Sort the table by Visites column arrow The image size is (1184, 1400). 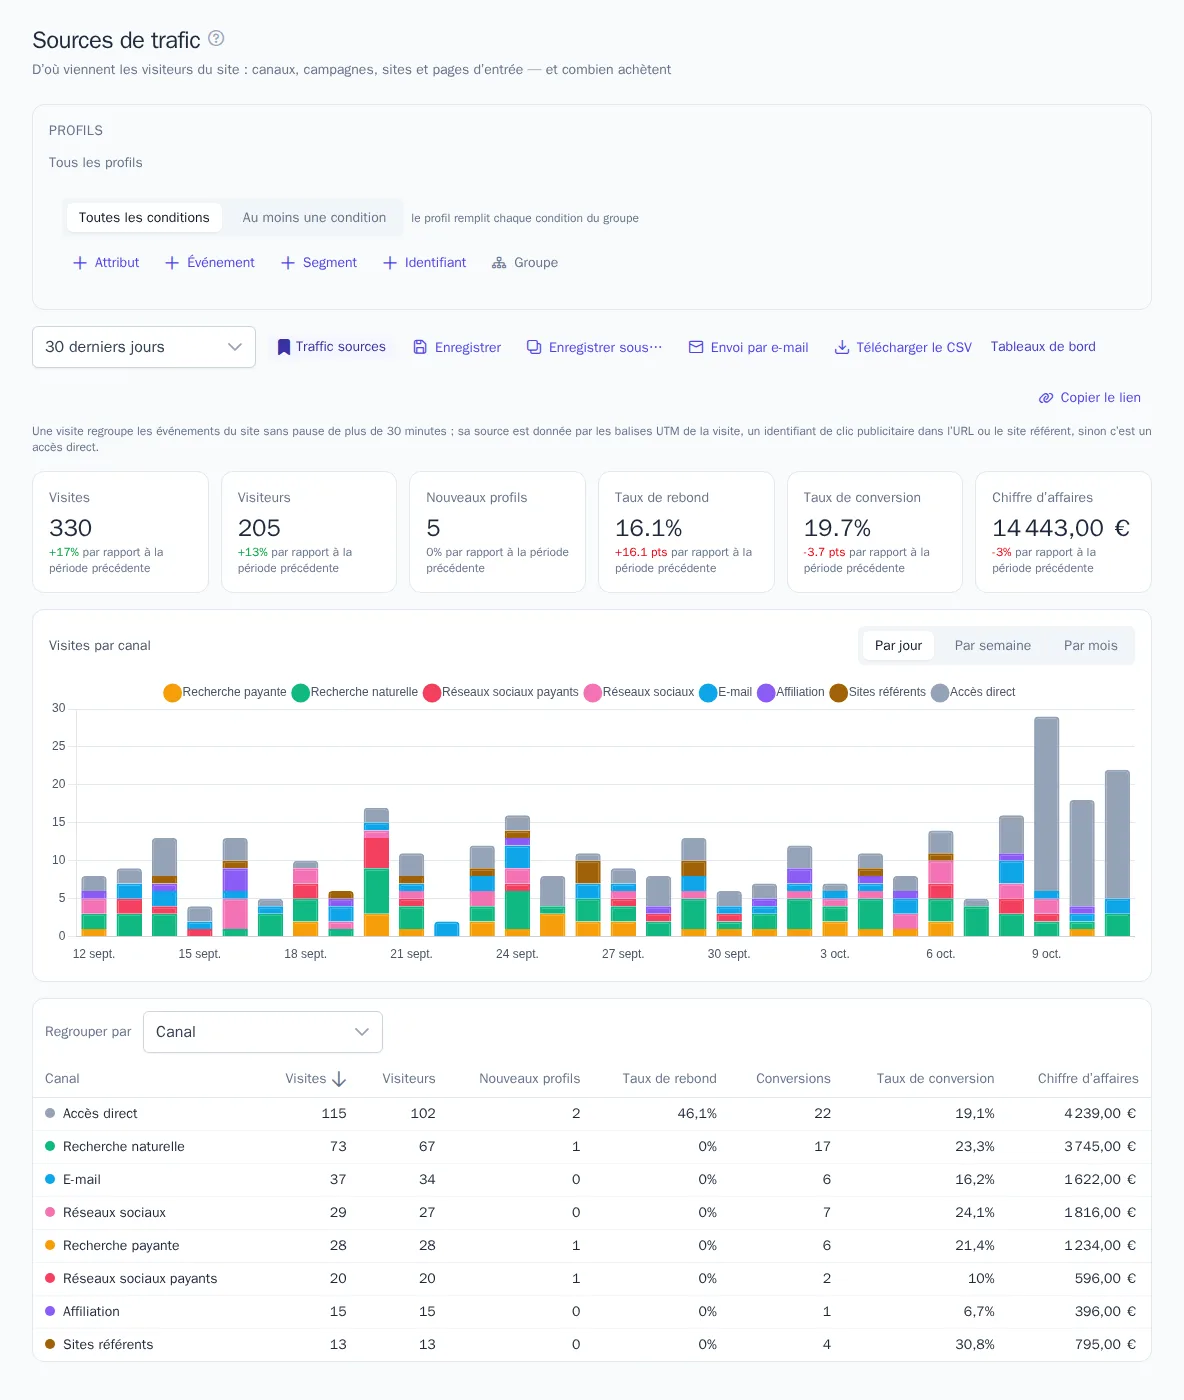pos(339,1079)
